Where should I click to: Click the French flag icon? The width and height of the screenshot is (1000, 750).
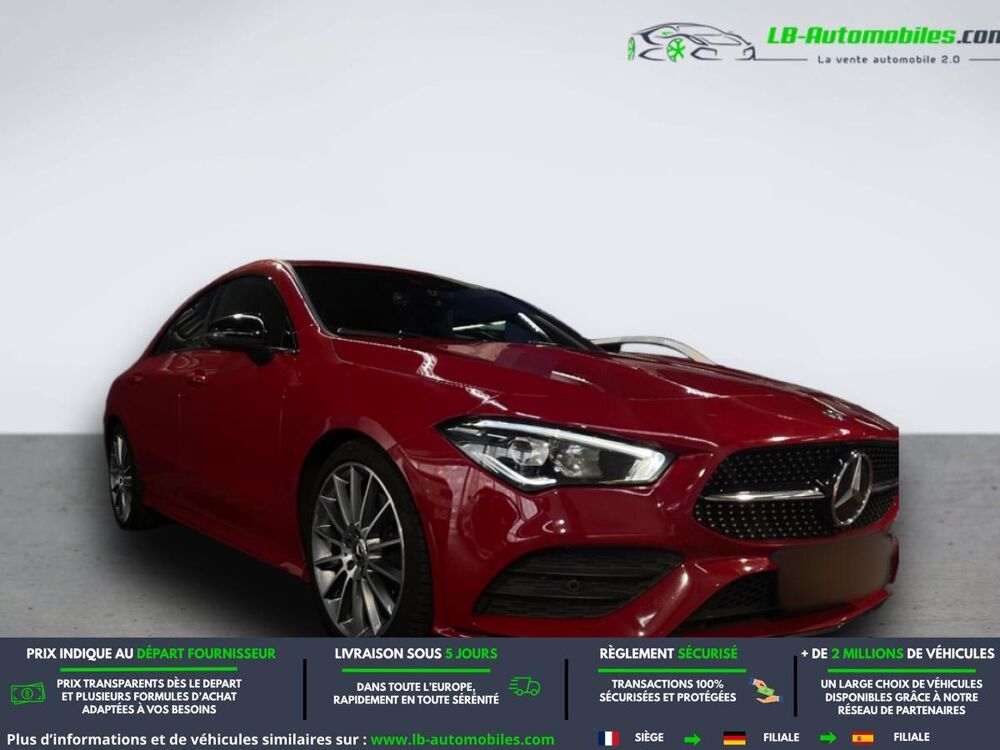[608, 738]
